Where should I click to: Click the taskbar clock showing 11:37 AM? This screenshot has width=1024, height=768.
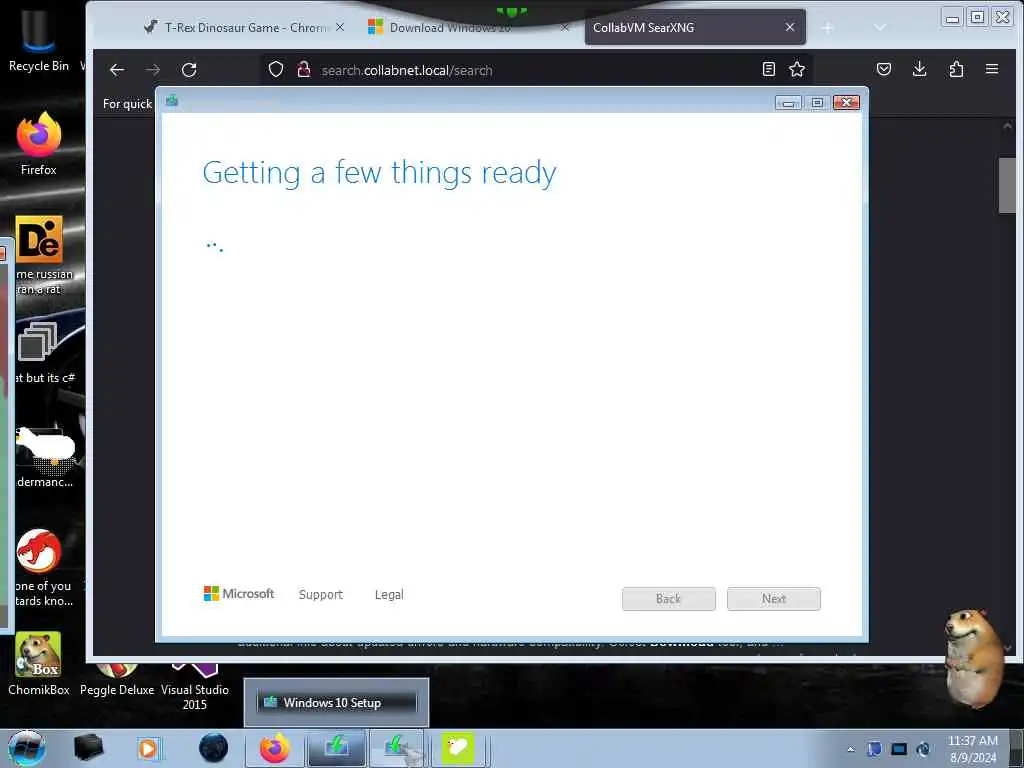(x=973, y=749)
